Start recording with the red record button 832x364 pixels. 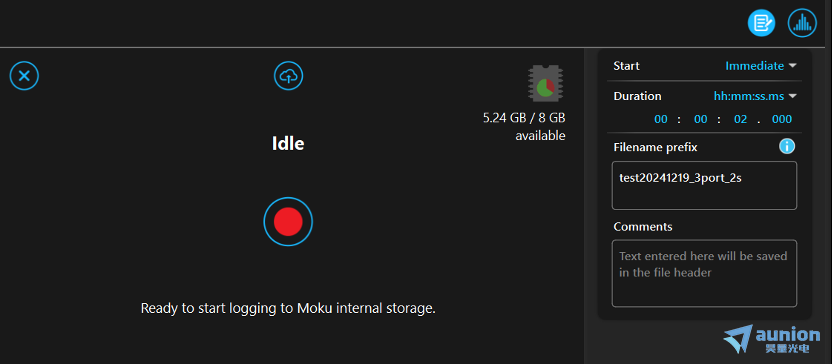click(288, 222)
